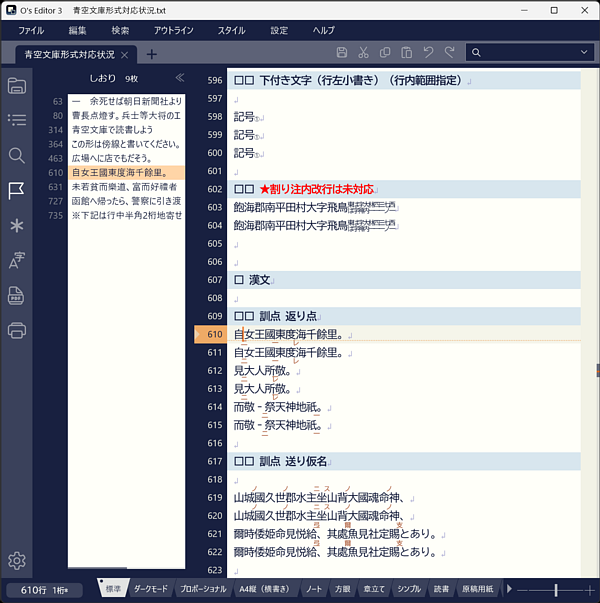Viewport: 600px width, 603px height.
Task: Switch to 原稿用紙 style tab
Action: point(477,589)
